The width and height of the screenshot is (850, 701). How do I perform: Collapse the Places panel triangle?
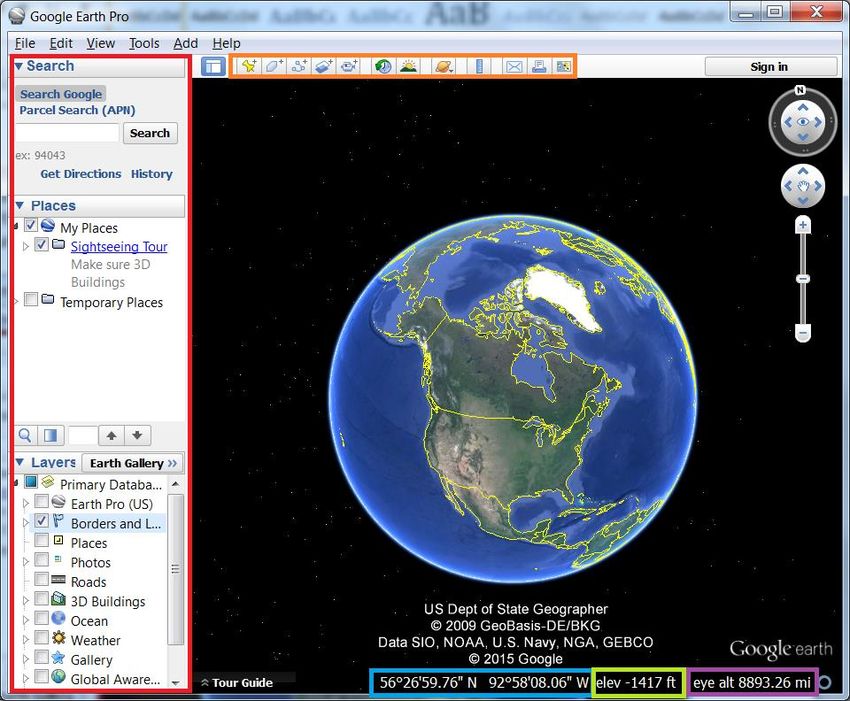click(20, 205)
